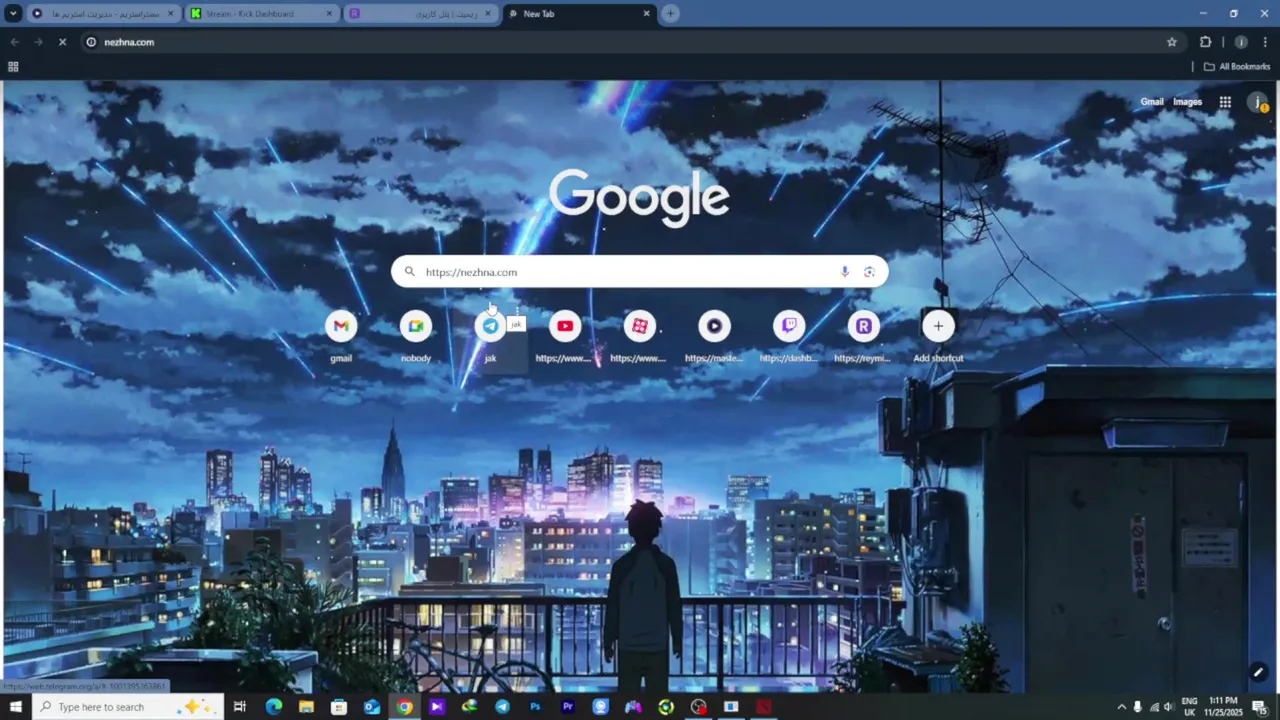
Task: Open the All Bookmarks folder
Action: coord(1237,67)
